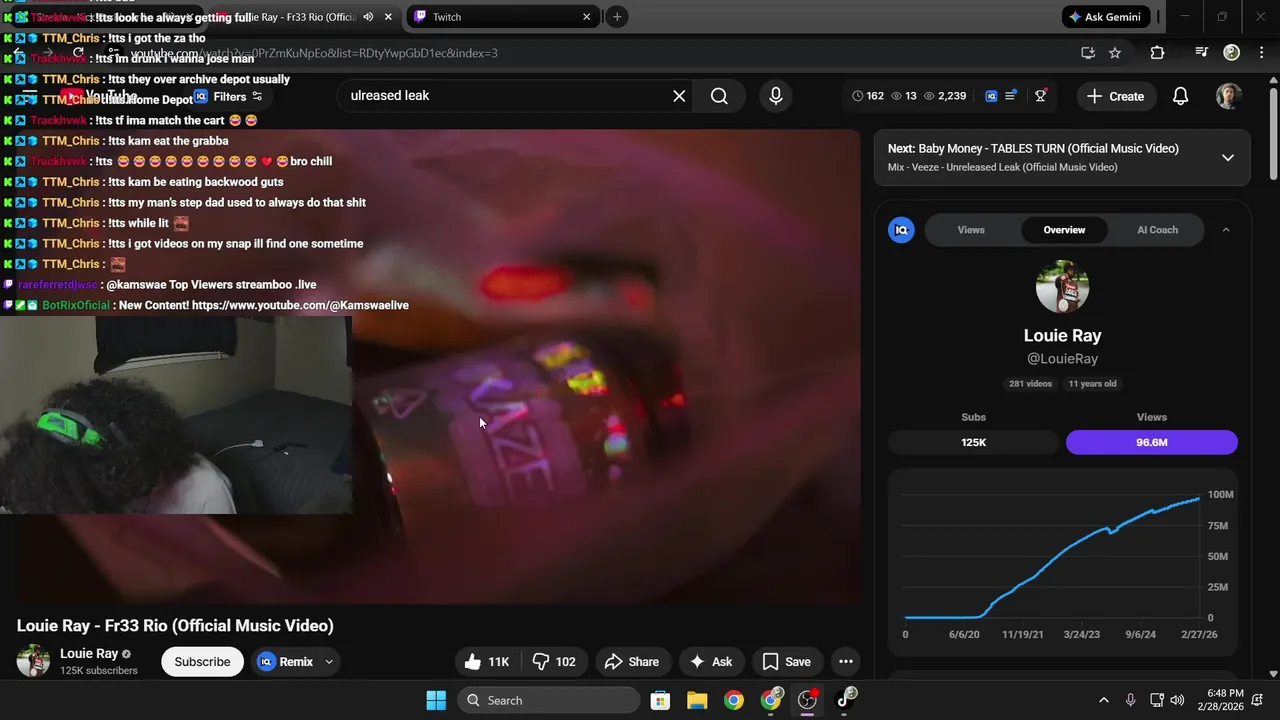Click the 11 years old badge
1280x720 pixels.
(1092, 384)
